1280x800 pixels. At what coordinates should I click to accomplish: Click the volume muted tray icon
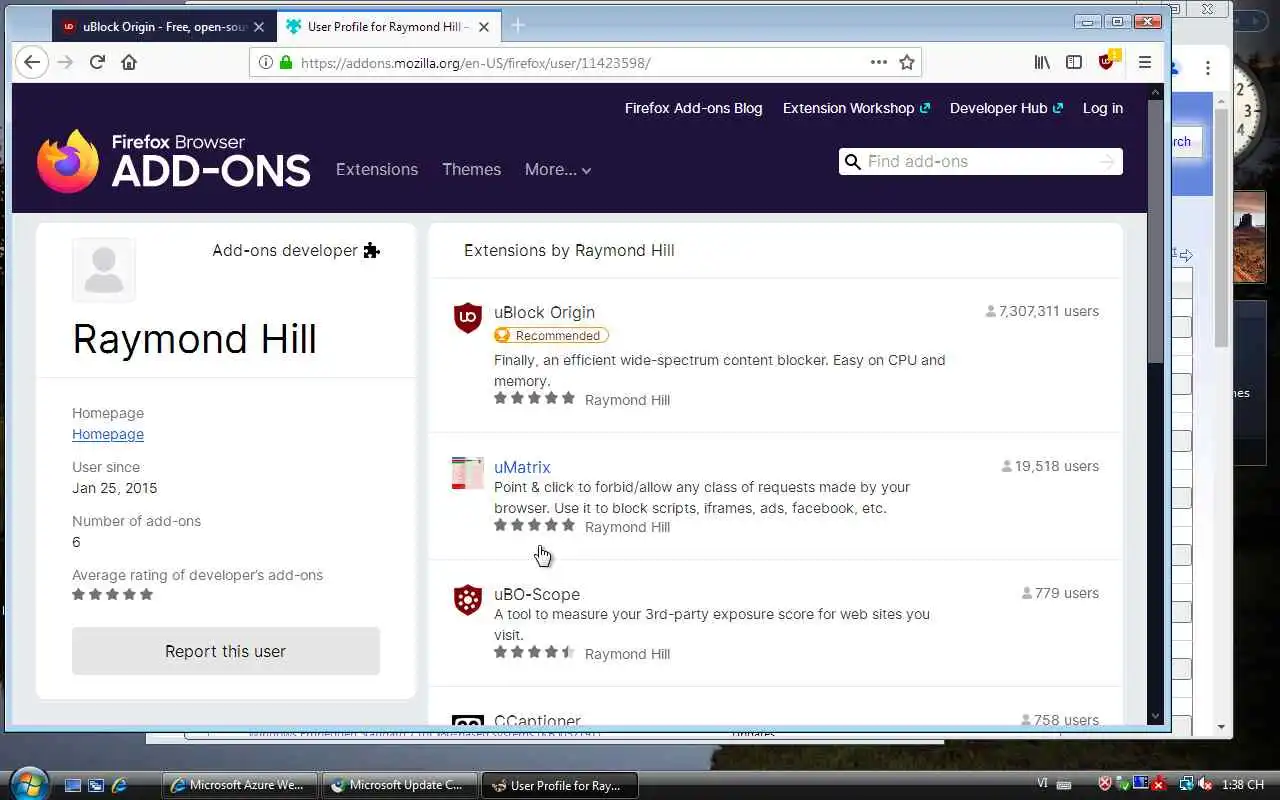point(1206,784)
